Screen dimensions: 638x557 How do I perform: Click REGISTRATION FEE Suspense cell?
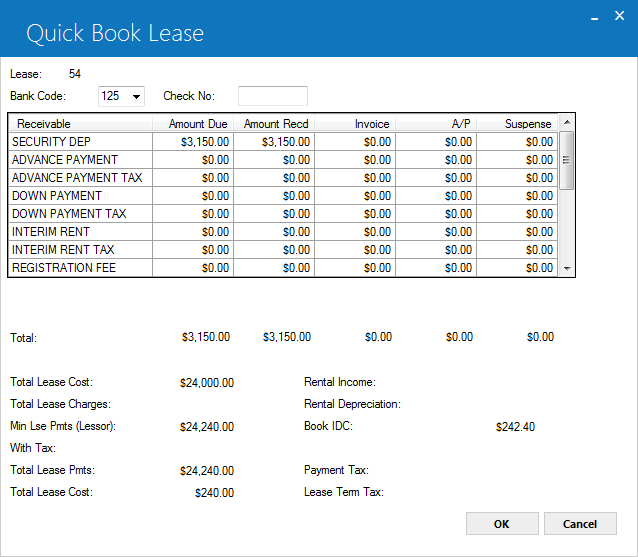[x=517, y=267]
